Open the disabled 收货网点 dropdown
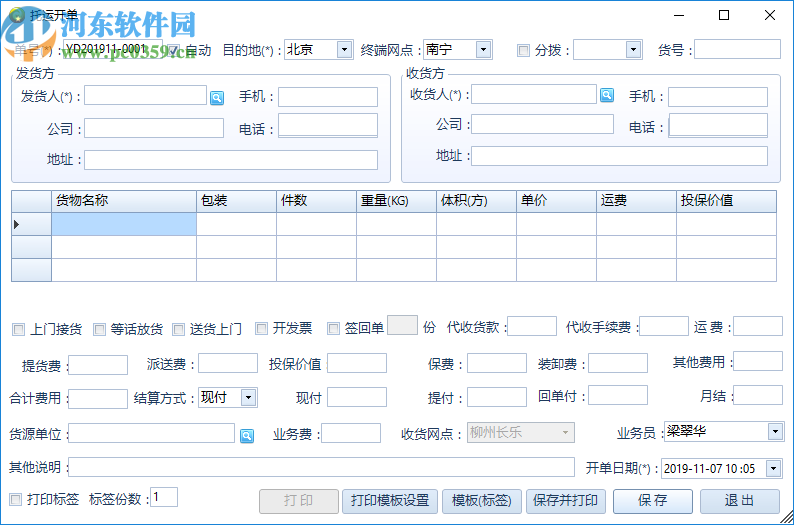 point(565,433)
